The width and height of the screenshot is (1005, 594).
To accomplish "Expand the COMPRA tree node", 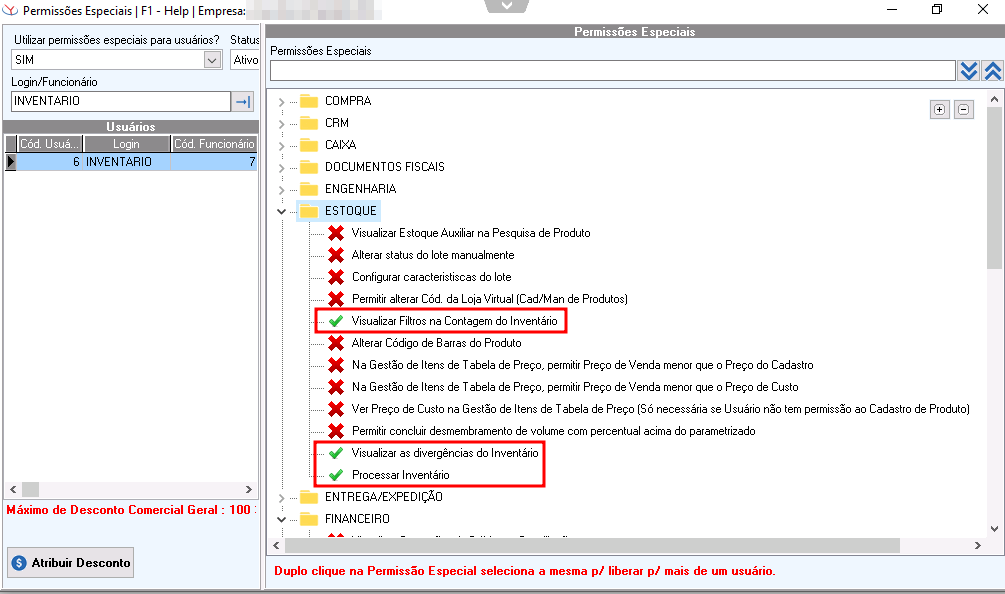I will [x=280, y=101].
